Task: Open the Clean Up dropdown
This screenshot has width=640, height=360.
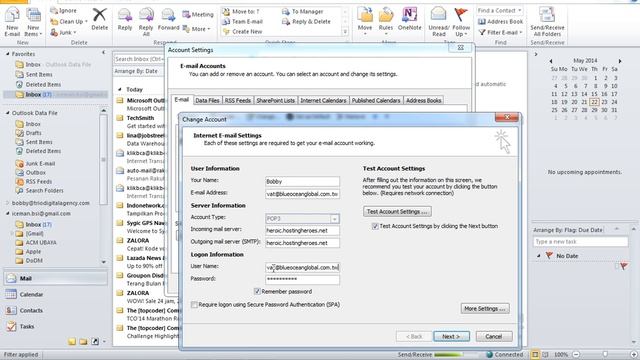Action: [69, 21]
